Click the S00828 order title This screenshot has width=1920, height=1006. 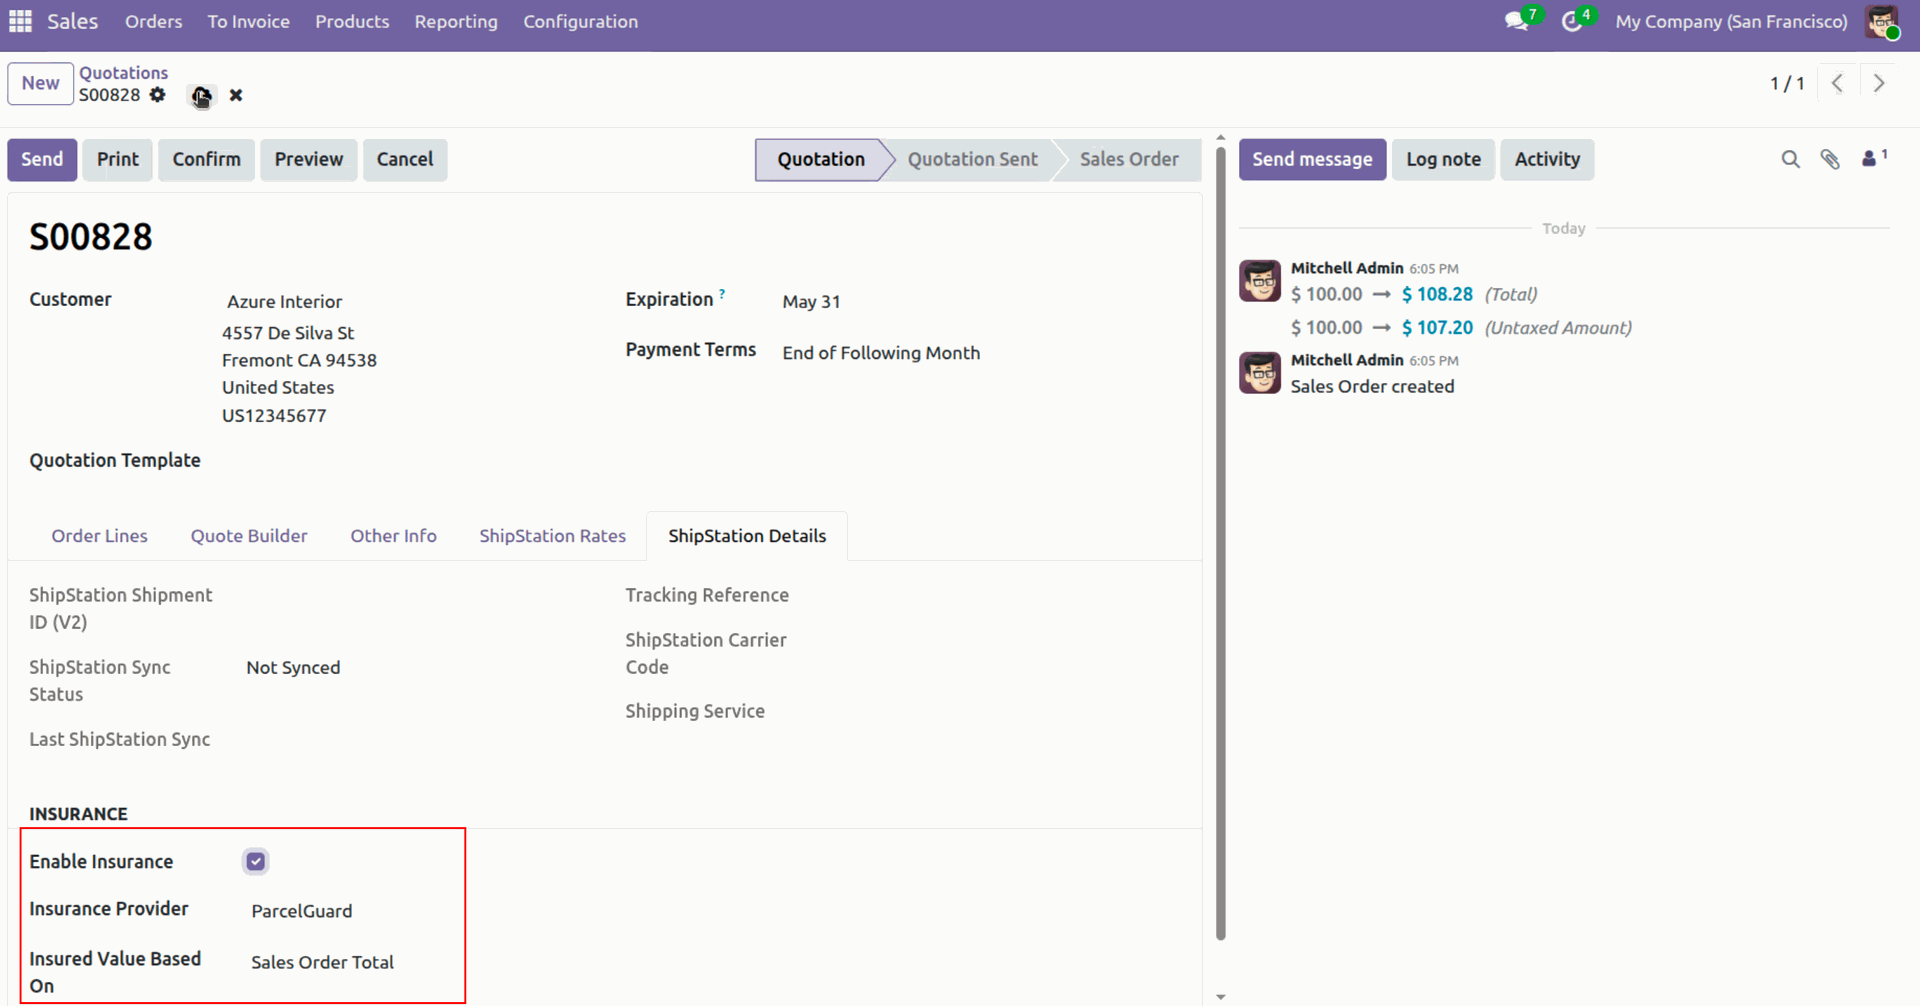[91, 237]
